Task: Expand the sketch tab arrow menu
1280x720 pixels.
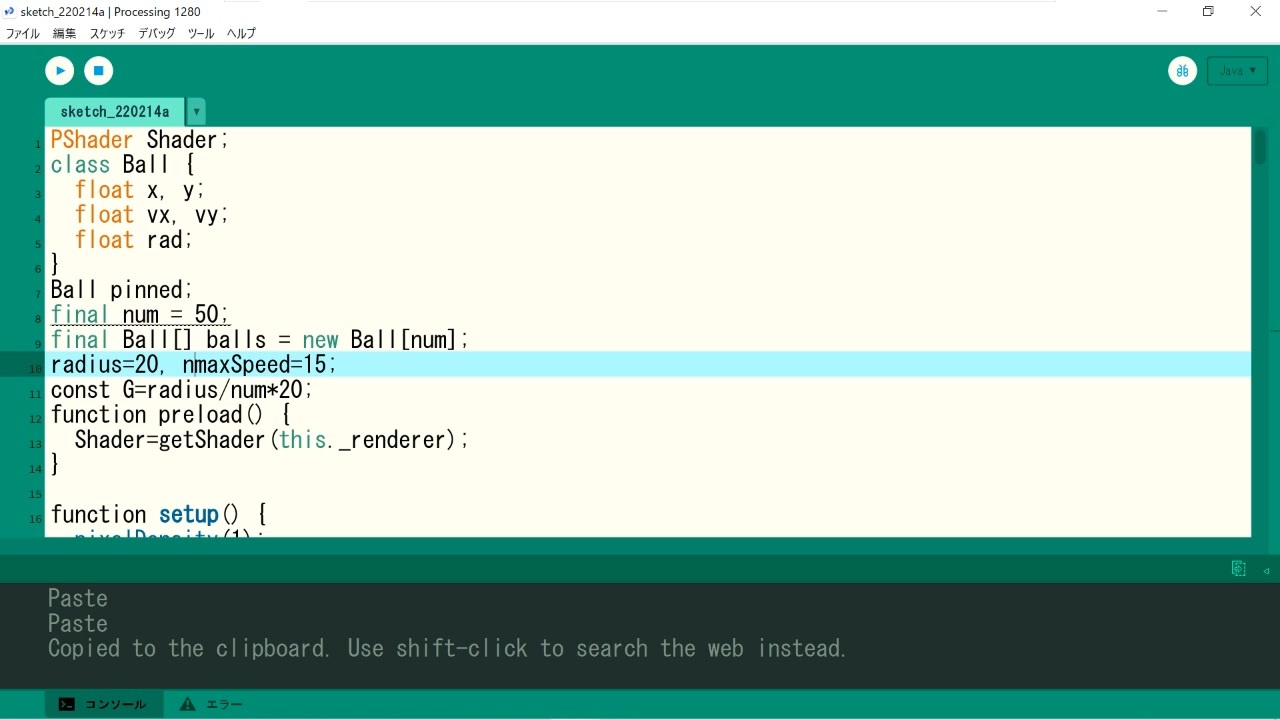Action: click(197, 112)
